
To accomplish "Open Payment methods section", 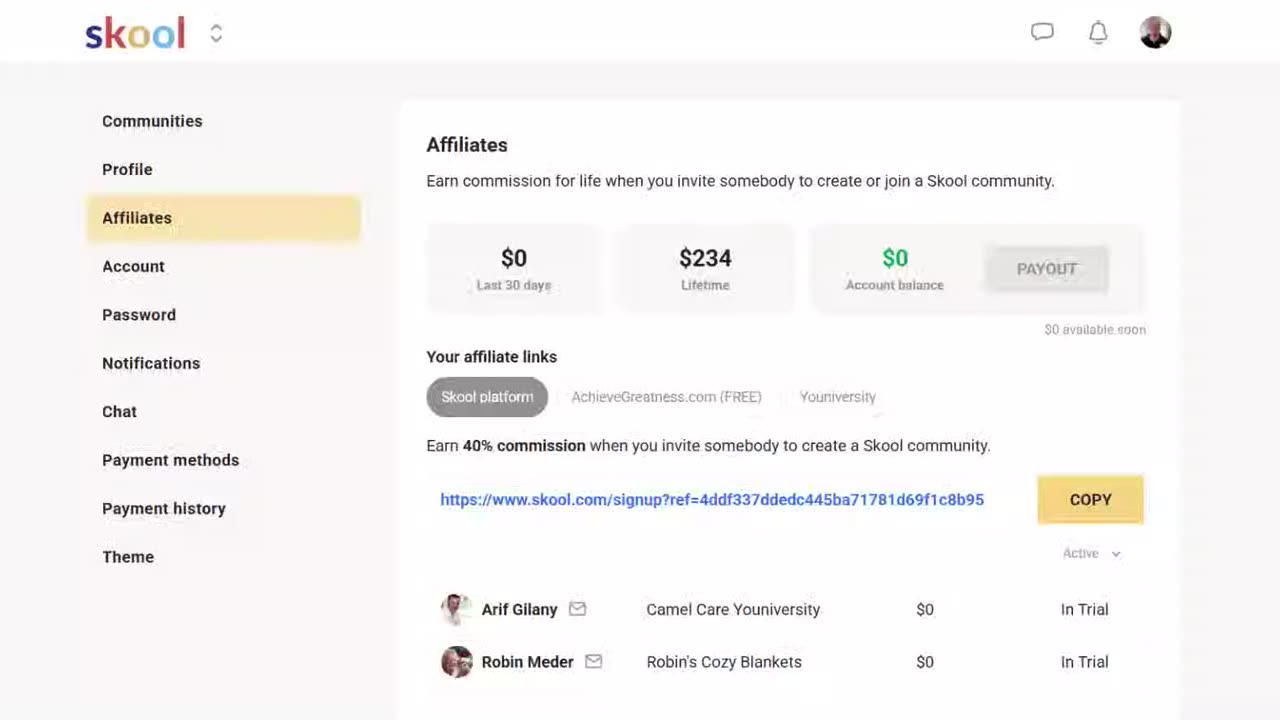I will pos(170,460).
